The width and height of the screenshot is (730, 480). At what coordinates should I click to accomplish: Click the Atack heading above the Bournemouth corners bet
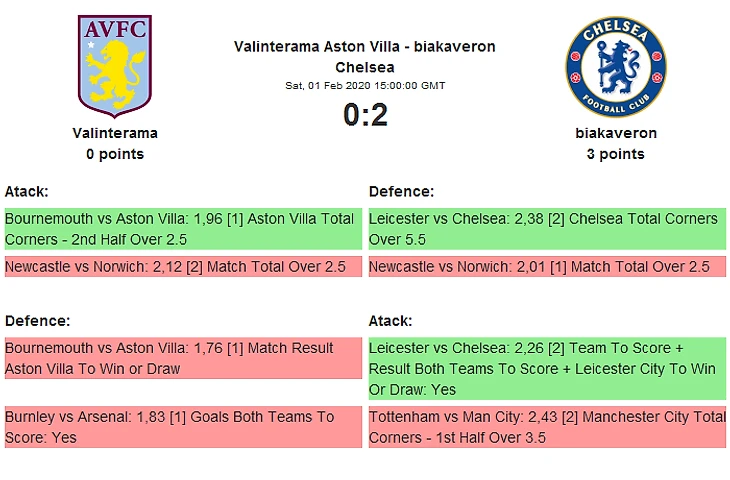point(27,191)
